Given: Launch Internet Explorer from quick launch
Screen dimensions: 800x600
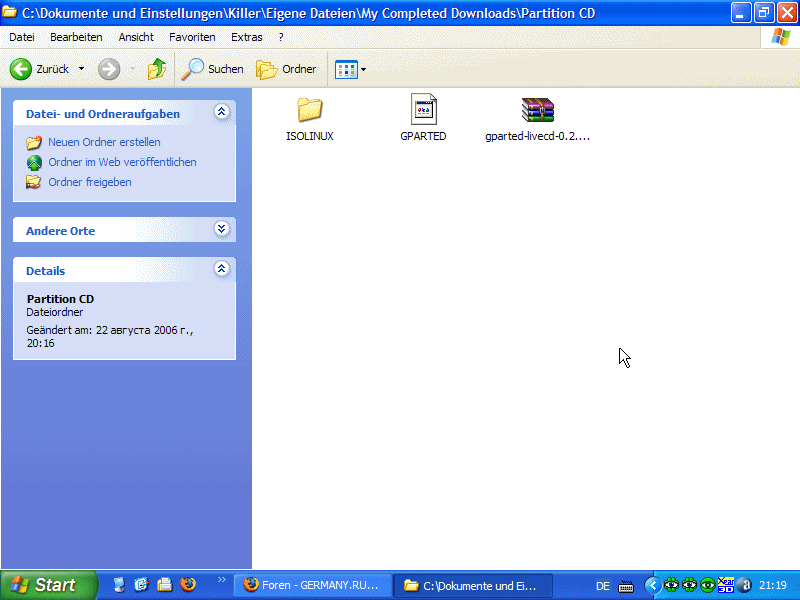Looking at the screenshot, I should (x=141, y=585).
